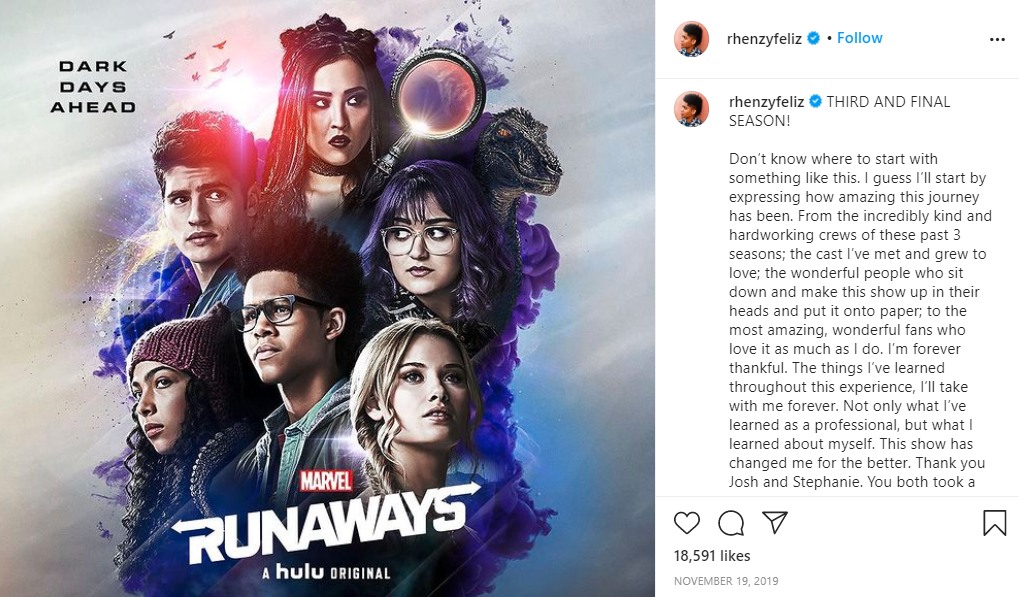The image size is (1019, 597).
Task: Click Marvel logo on poster
Action: [x=326, y=481]
